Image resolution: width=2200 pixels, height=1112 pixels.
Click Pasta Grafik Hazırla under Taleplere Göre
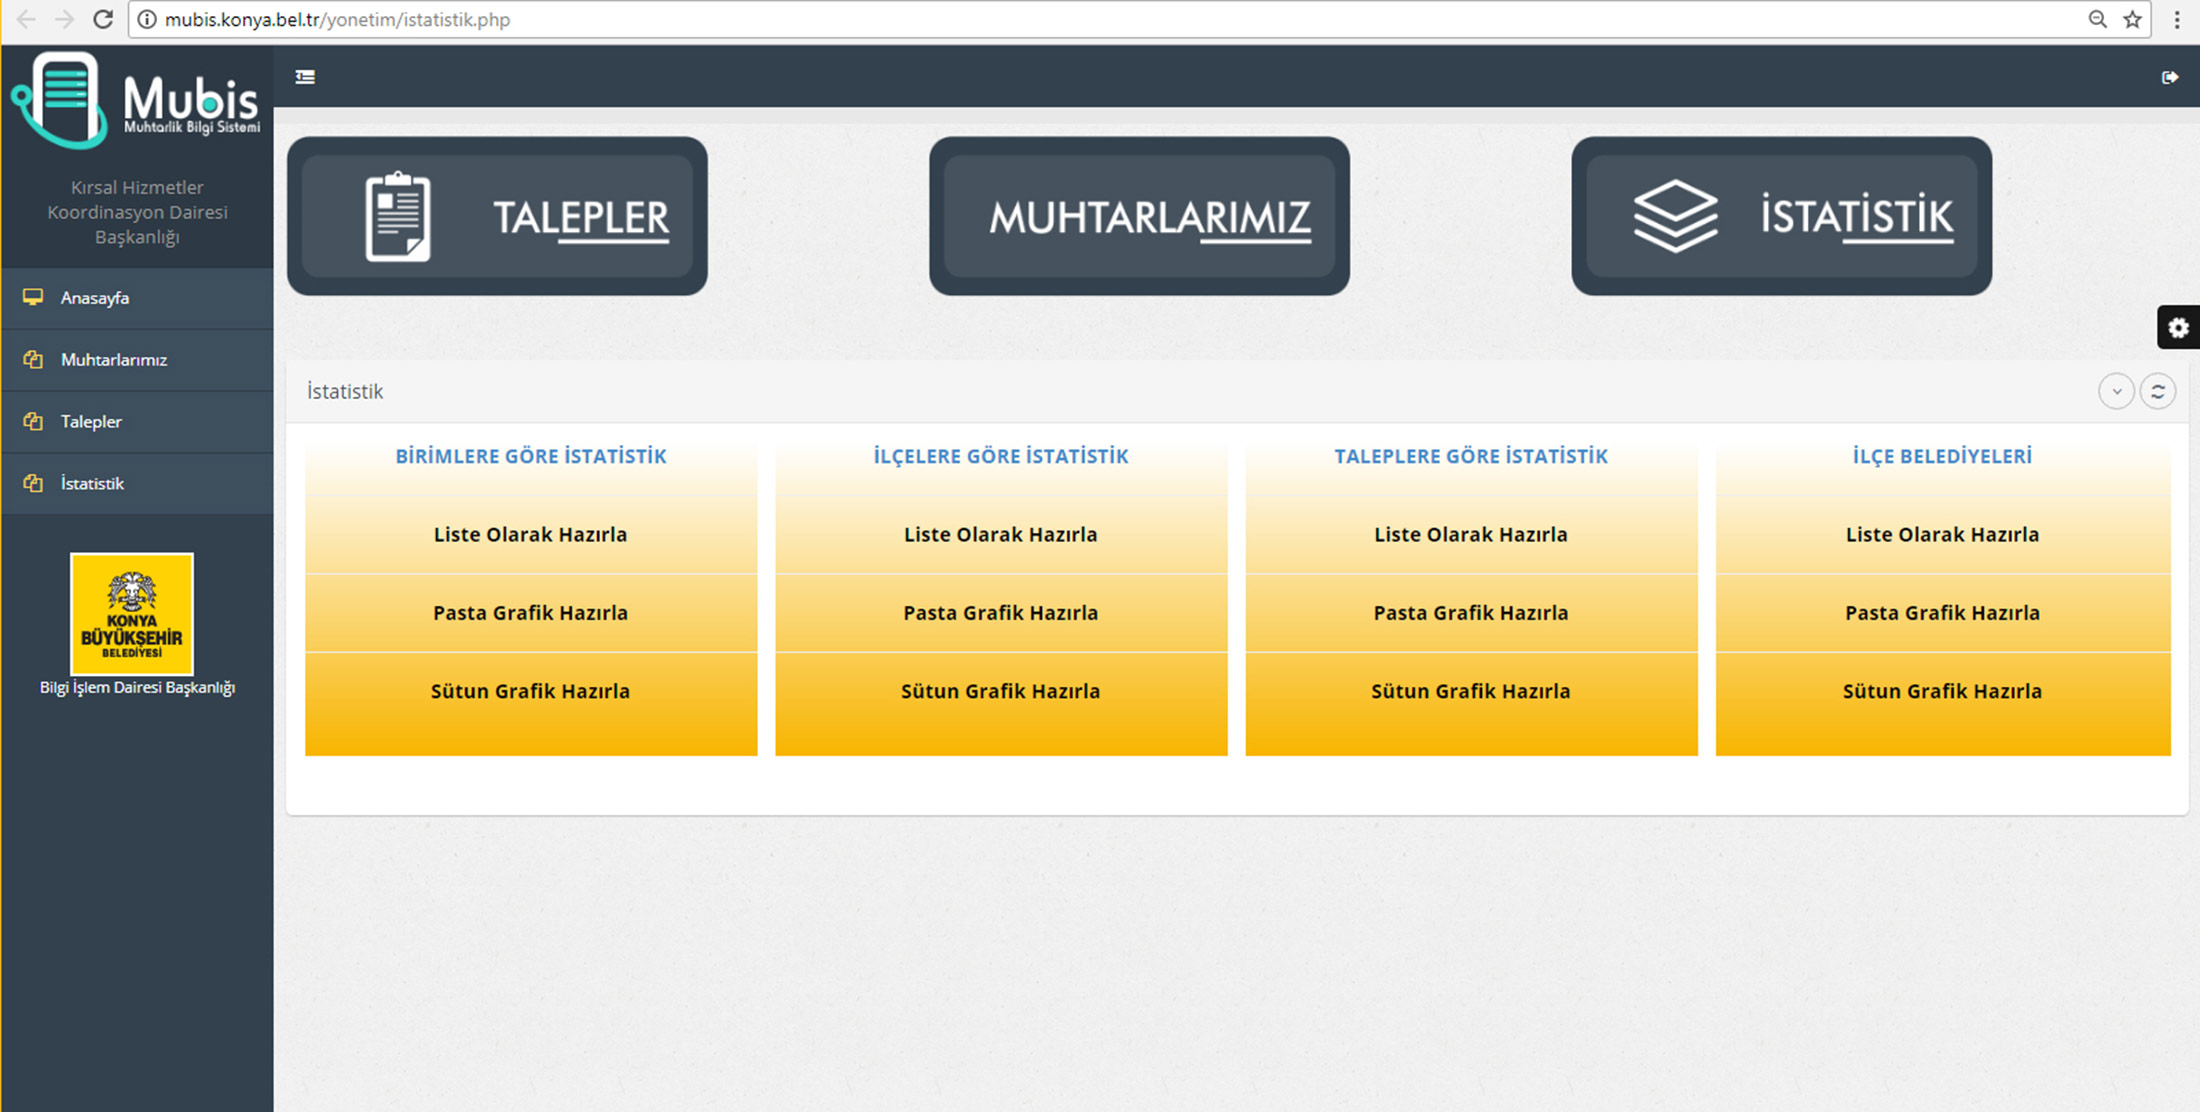1471,613
